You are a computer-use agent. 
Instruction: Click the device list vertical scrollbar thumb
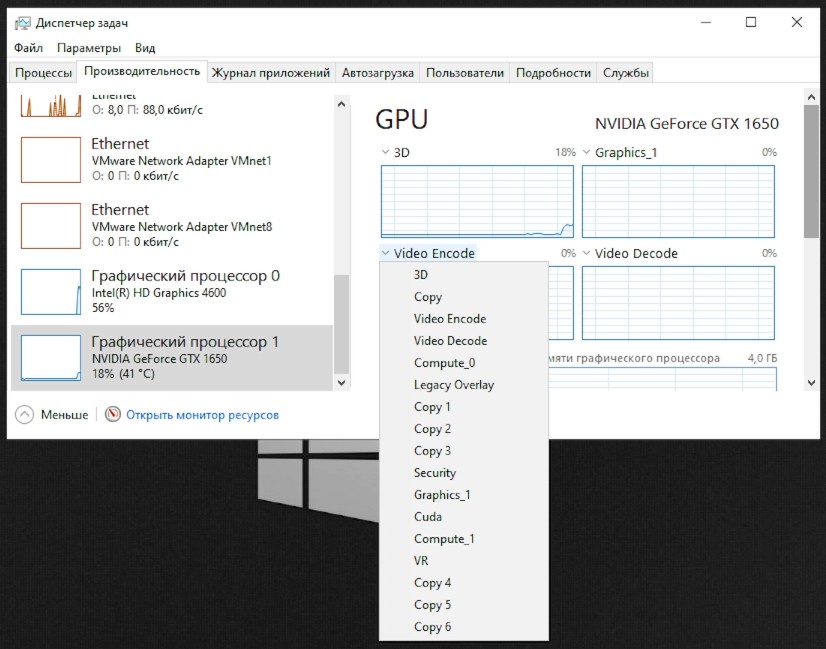(x=341, y=324)
